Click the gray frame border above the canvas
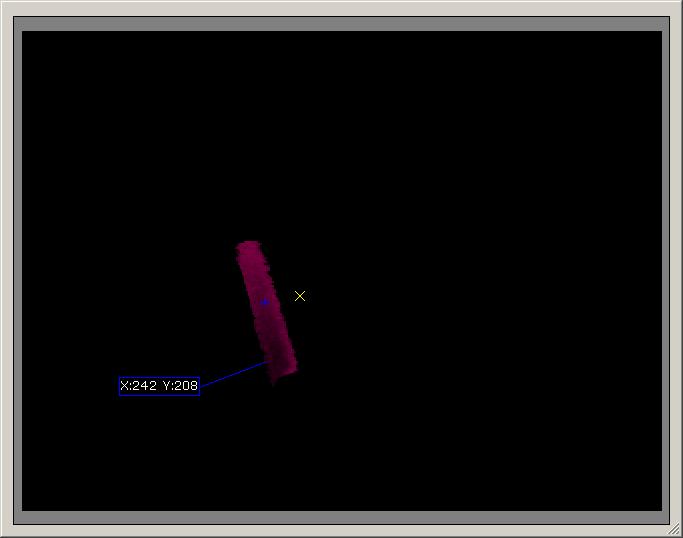 coord(342,24)
